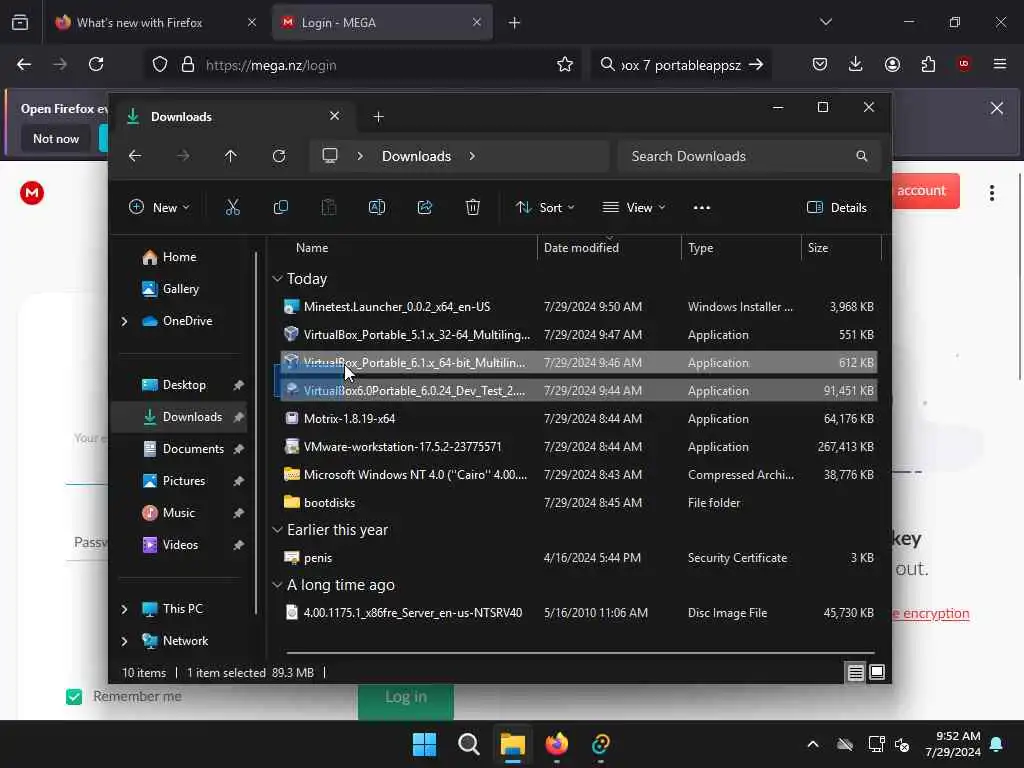Toggle the Details pane button
Screen dimensions: 1024x768
(x=837, y=208)
